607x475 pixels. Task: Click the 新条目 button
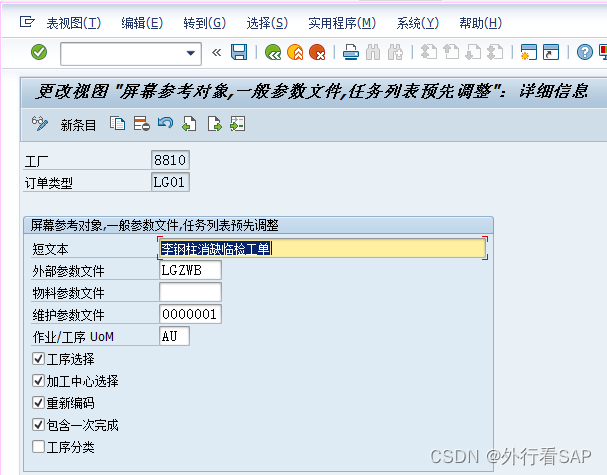(78, 125)
